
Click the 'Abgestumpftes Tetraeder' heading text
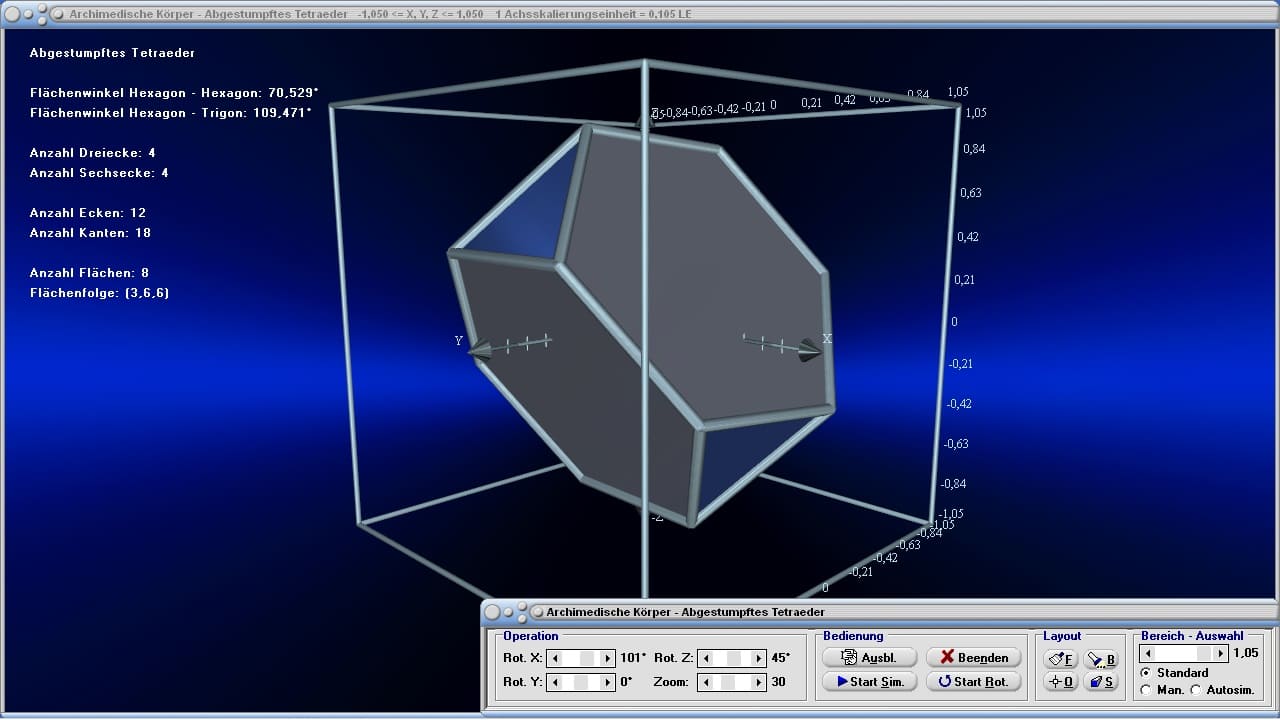click(113, 53)
